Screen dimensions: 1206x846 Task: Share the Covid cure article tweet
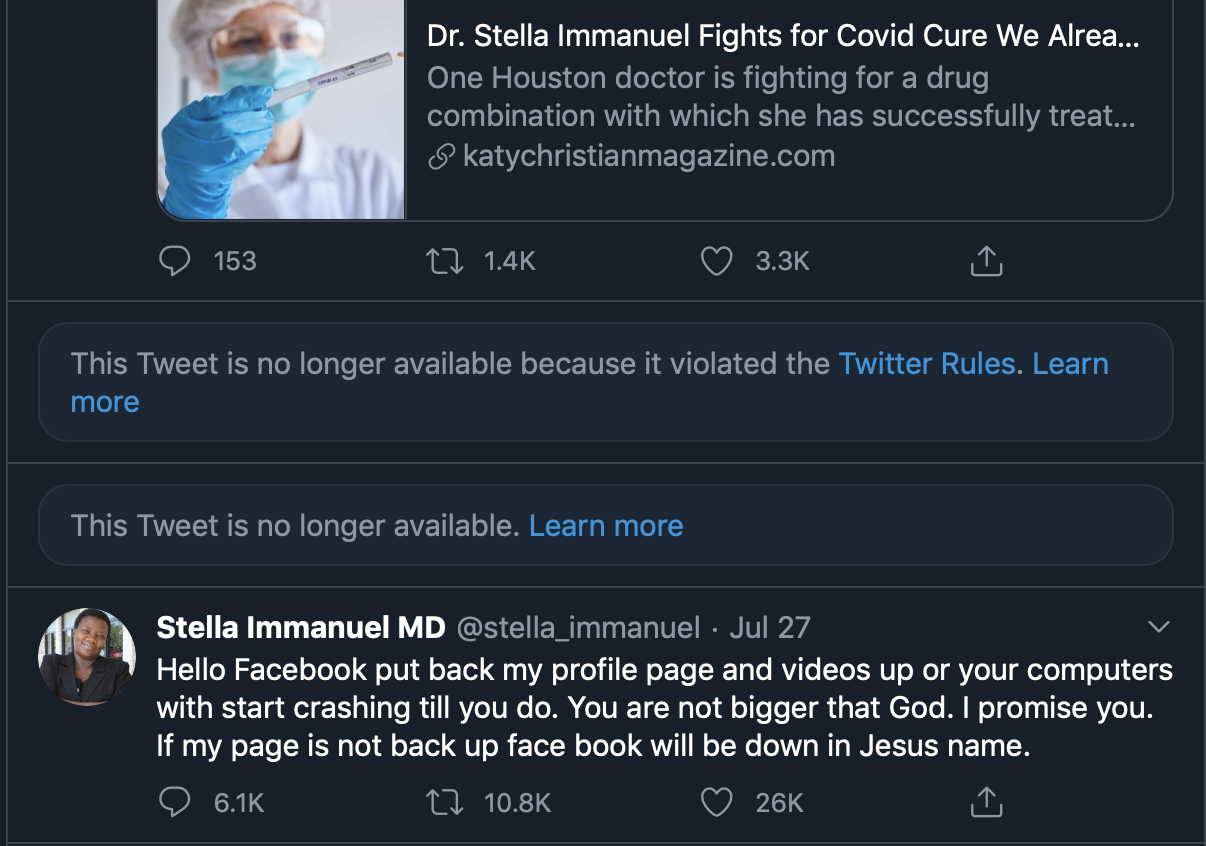(986, 261)
